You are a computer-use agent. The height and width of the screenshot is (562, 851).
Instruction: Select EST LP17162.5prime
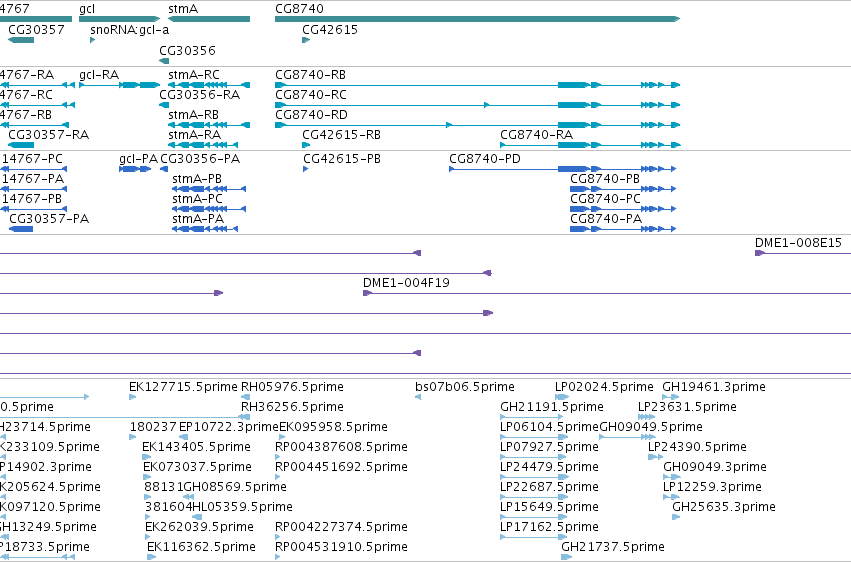tap(532, 538)
